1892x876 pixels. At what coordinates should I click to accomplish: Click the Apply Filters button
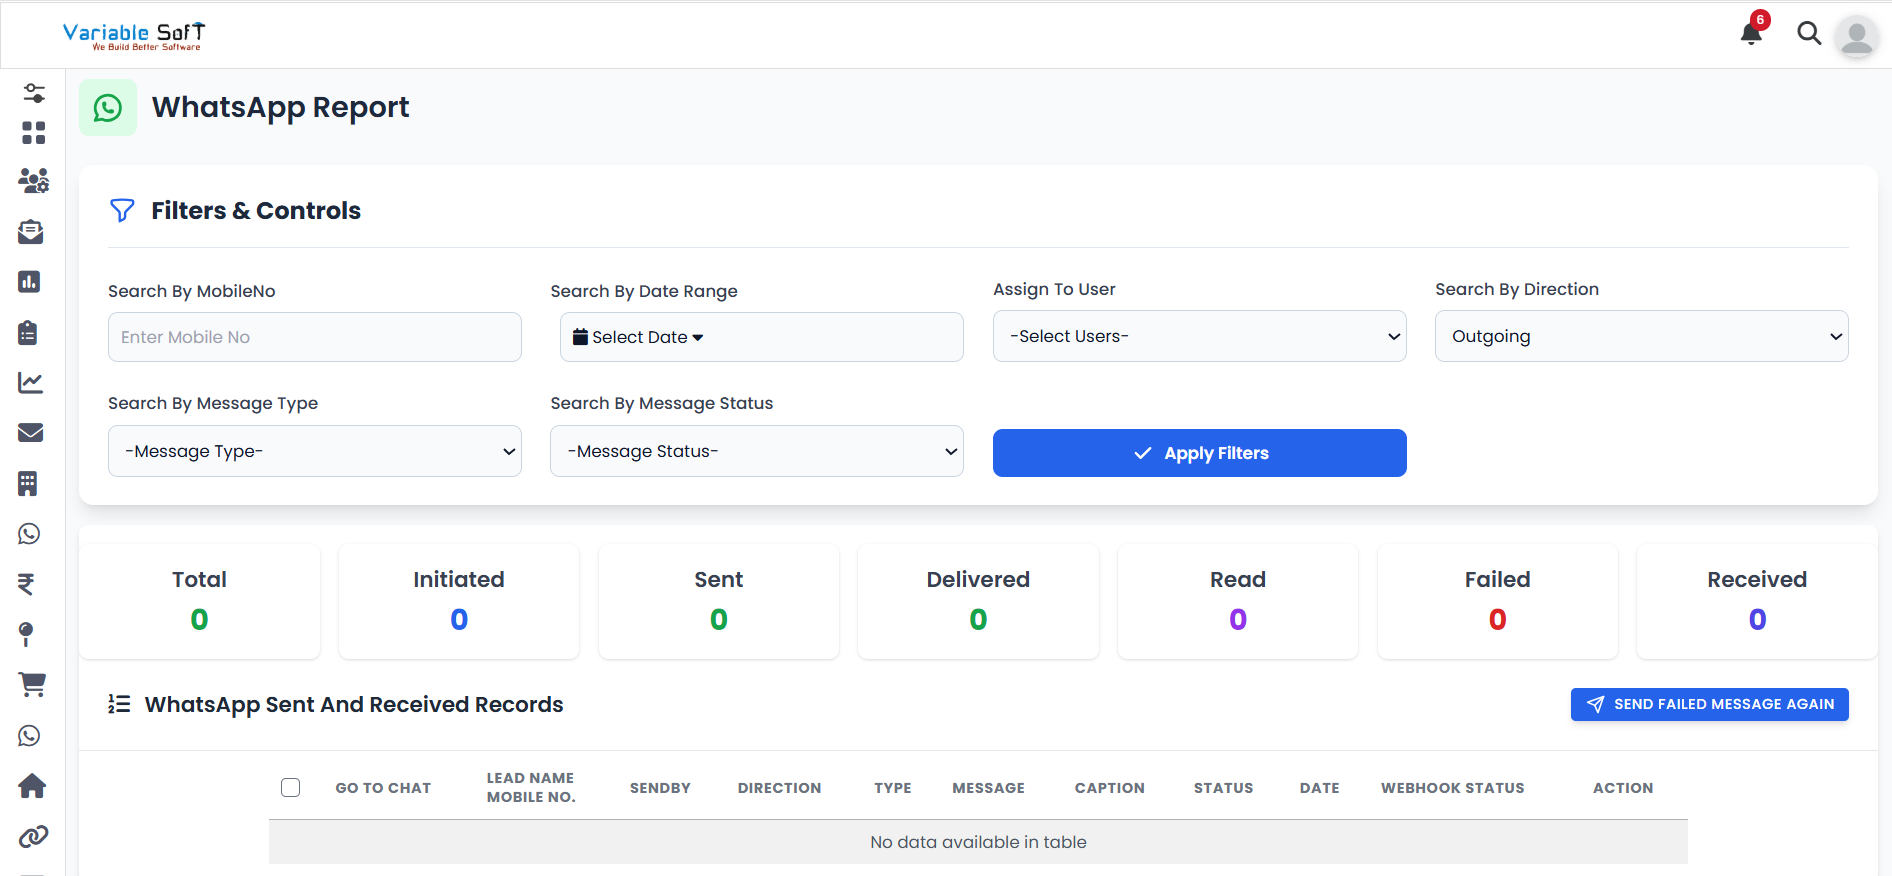(x=1199, y=453)
